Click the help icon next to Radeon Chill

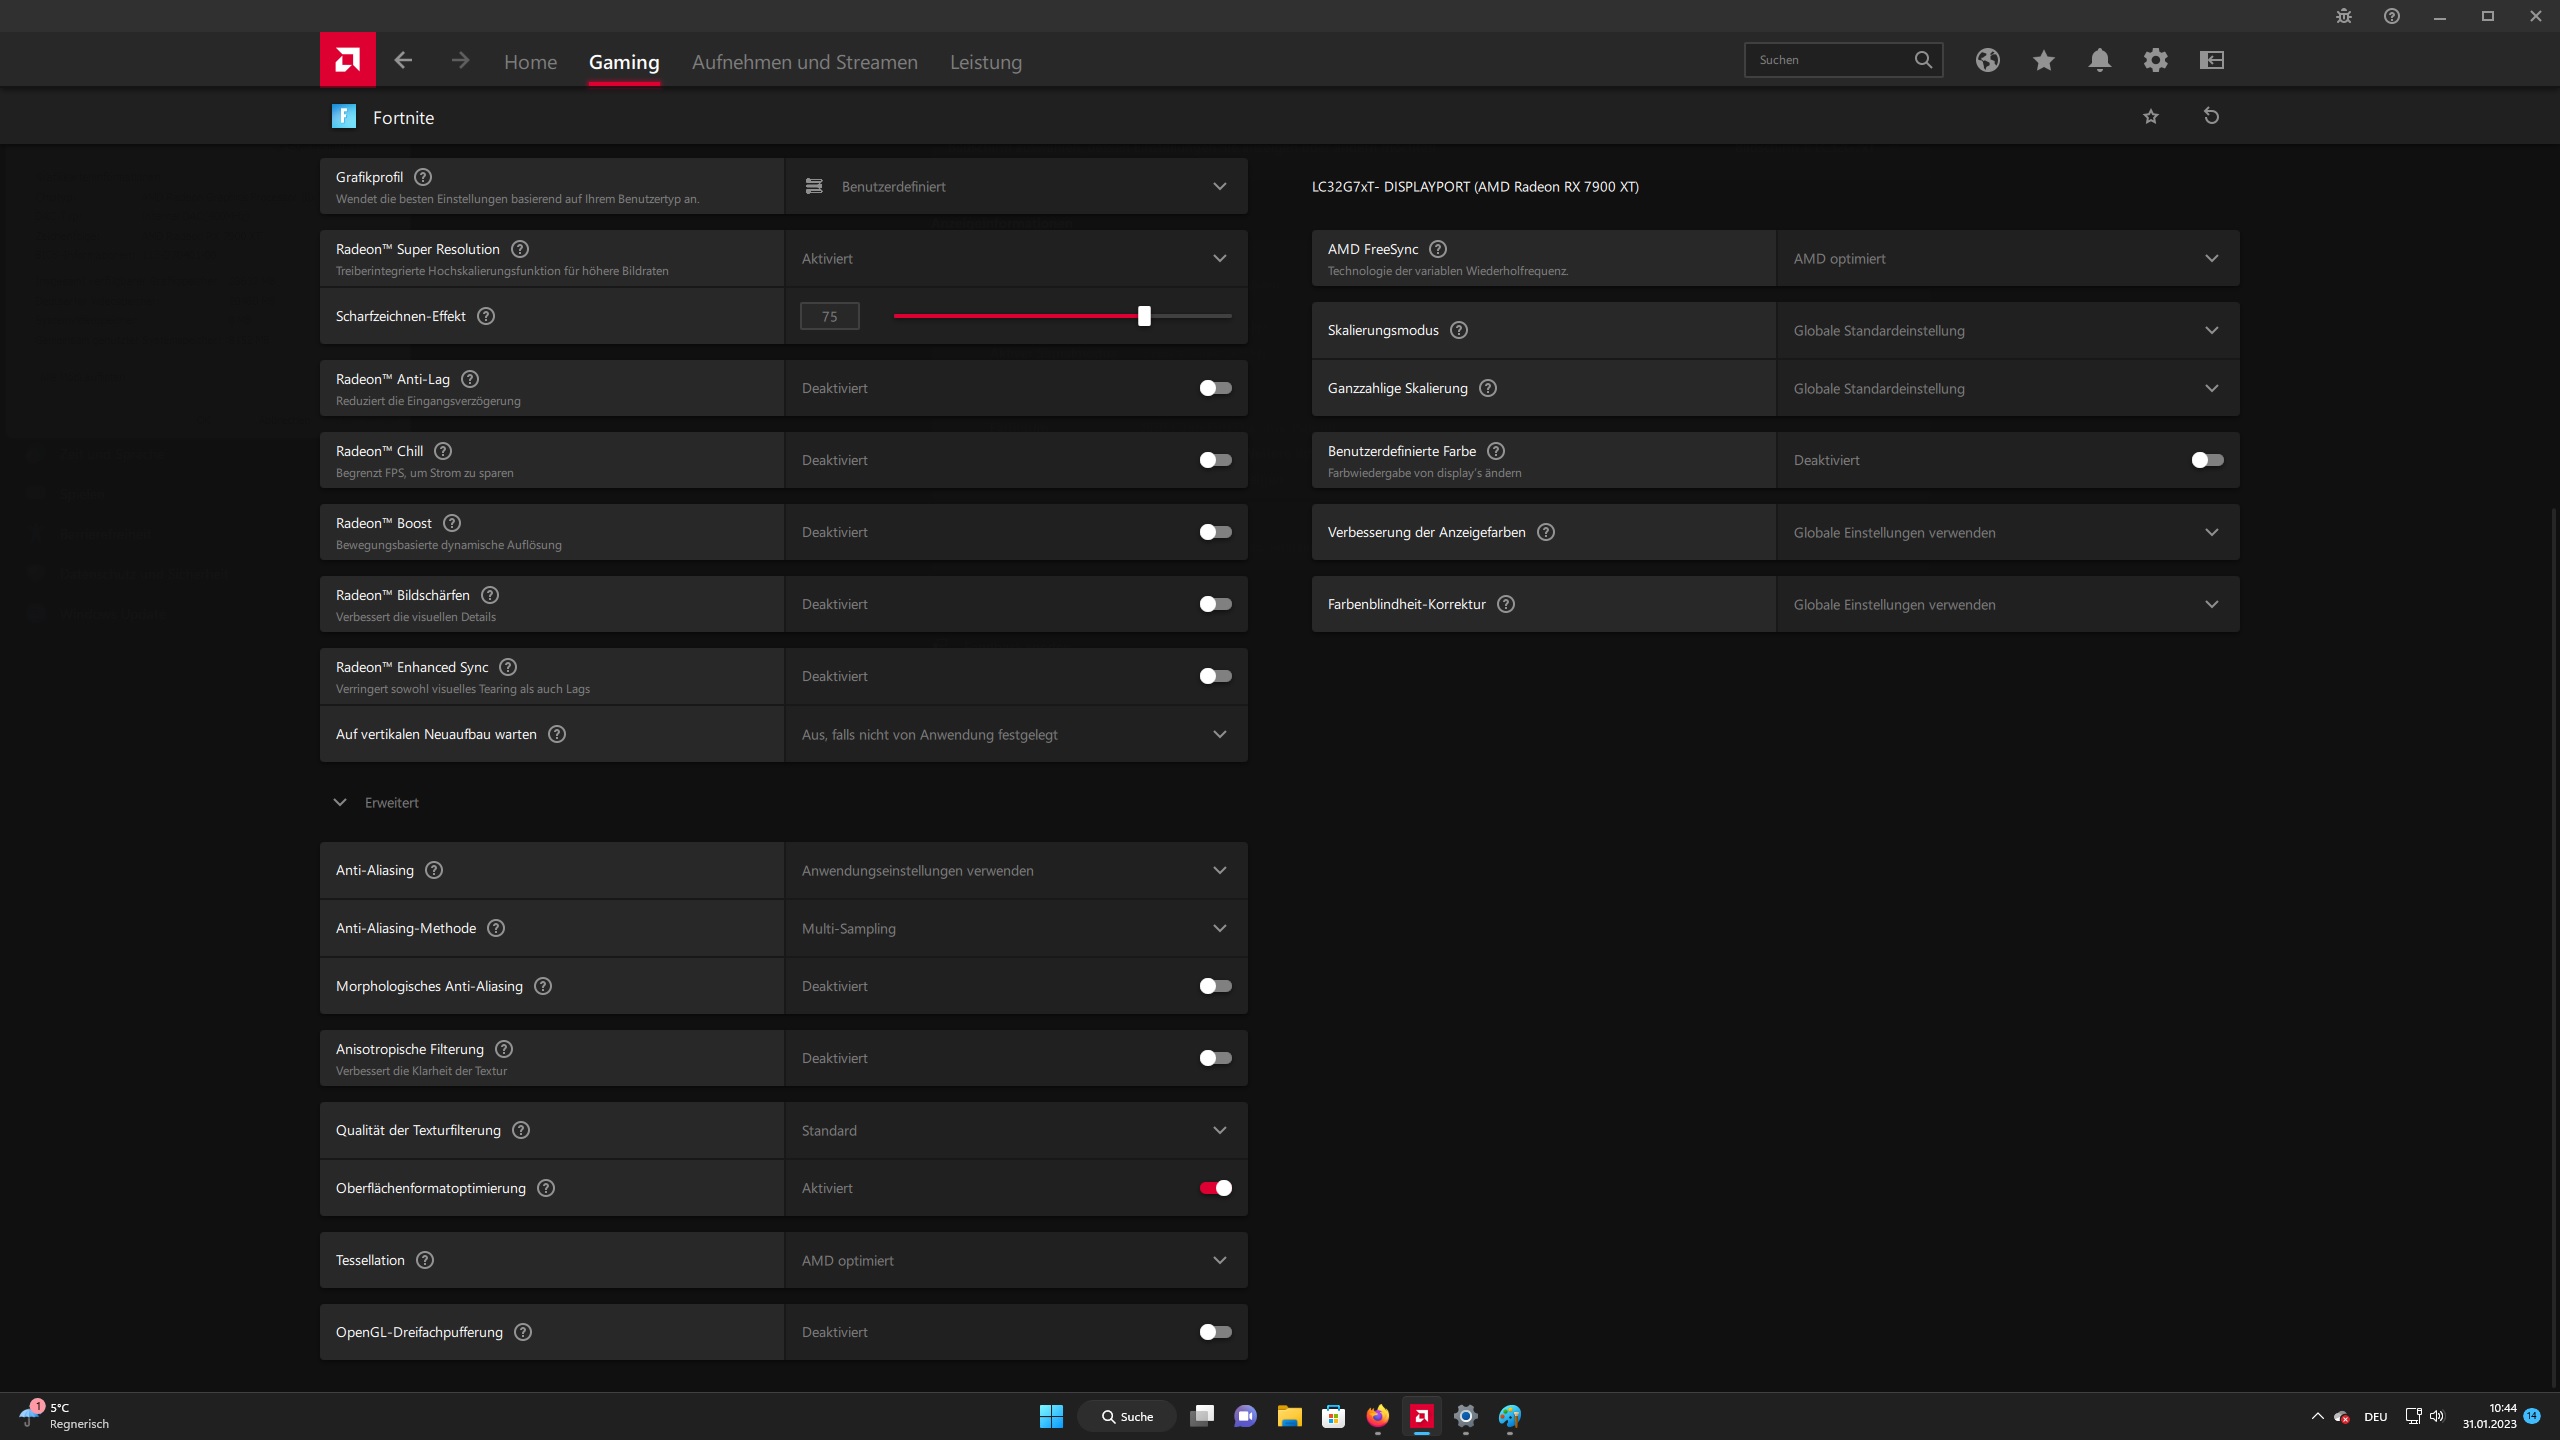443,451
